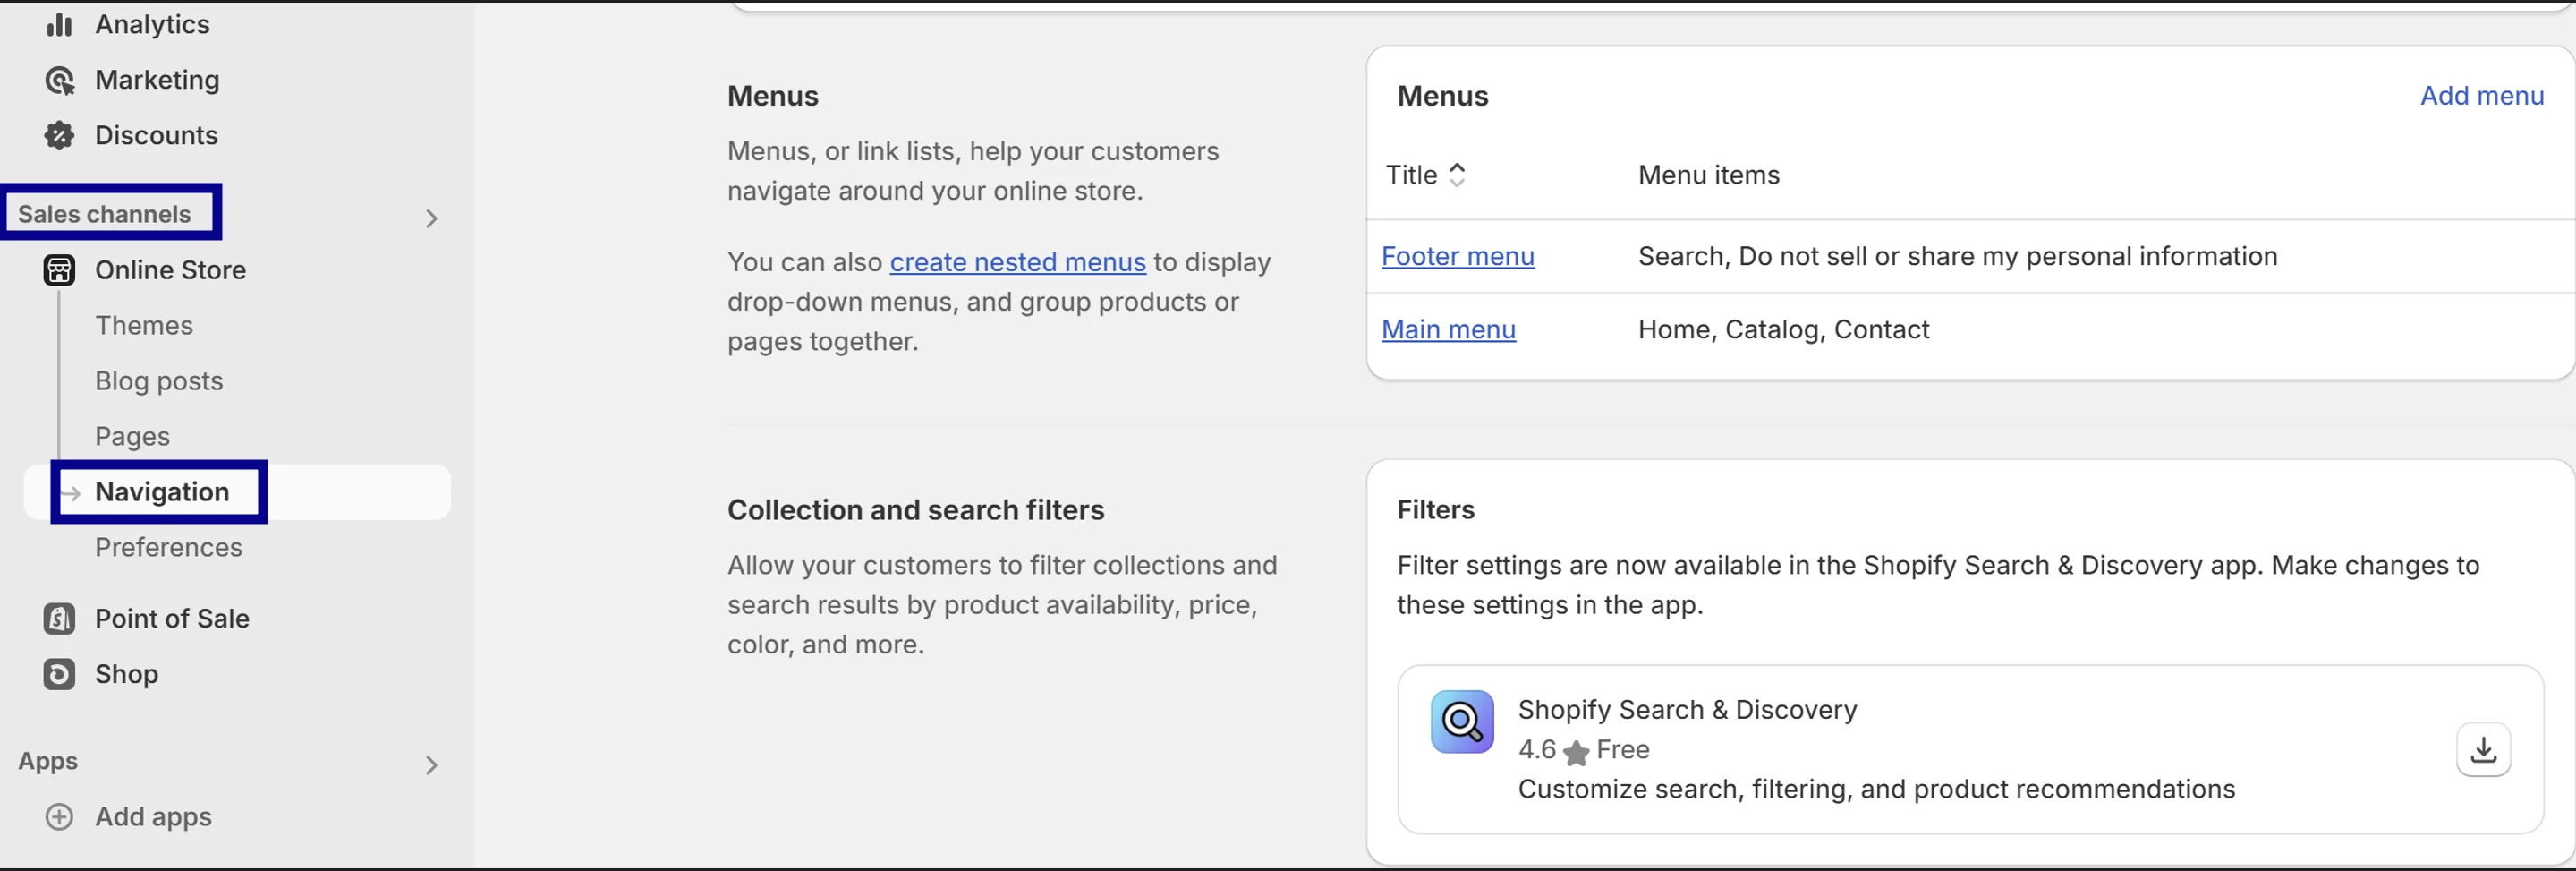Click the Analytics bar chart icon
2576x871 pixels.
coord(59,24)
